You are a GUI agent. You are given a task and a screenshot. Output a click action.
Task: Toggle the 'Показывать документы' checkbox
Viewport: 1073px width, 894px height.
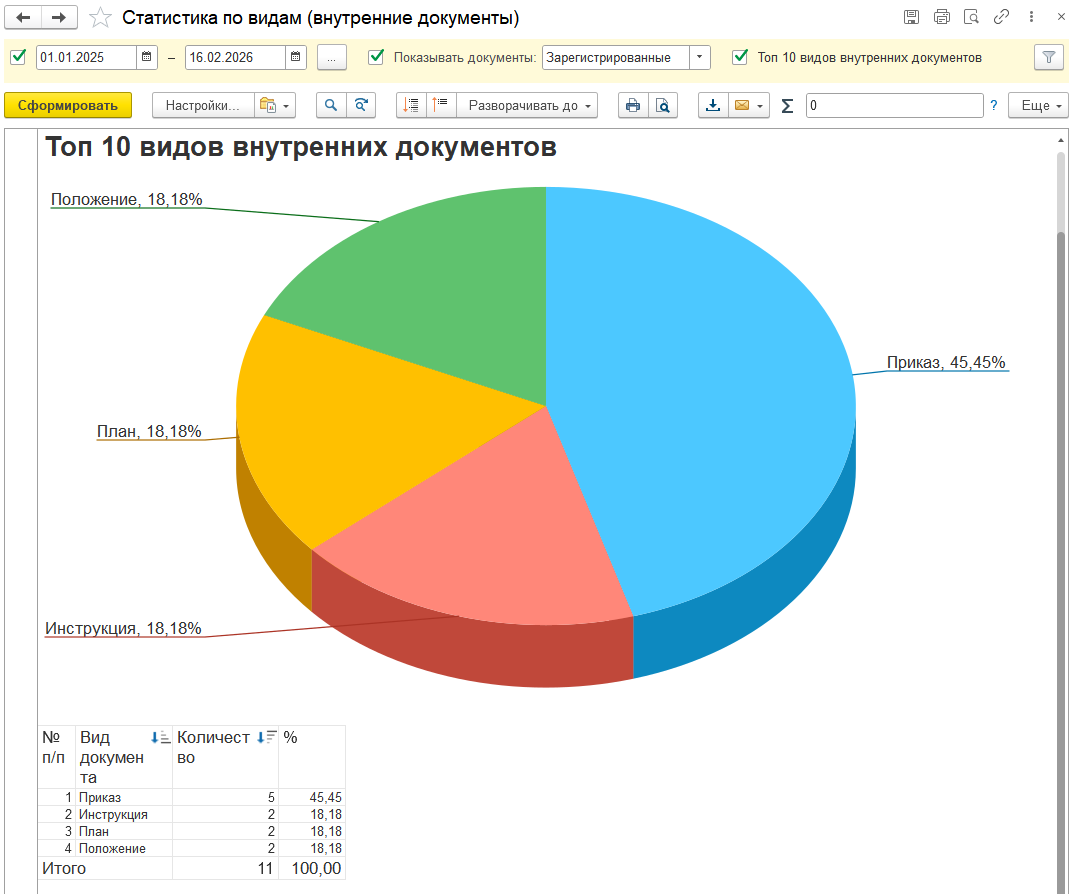pyautogui.click(x=376, y=57)
